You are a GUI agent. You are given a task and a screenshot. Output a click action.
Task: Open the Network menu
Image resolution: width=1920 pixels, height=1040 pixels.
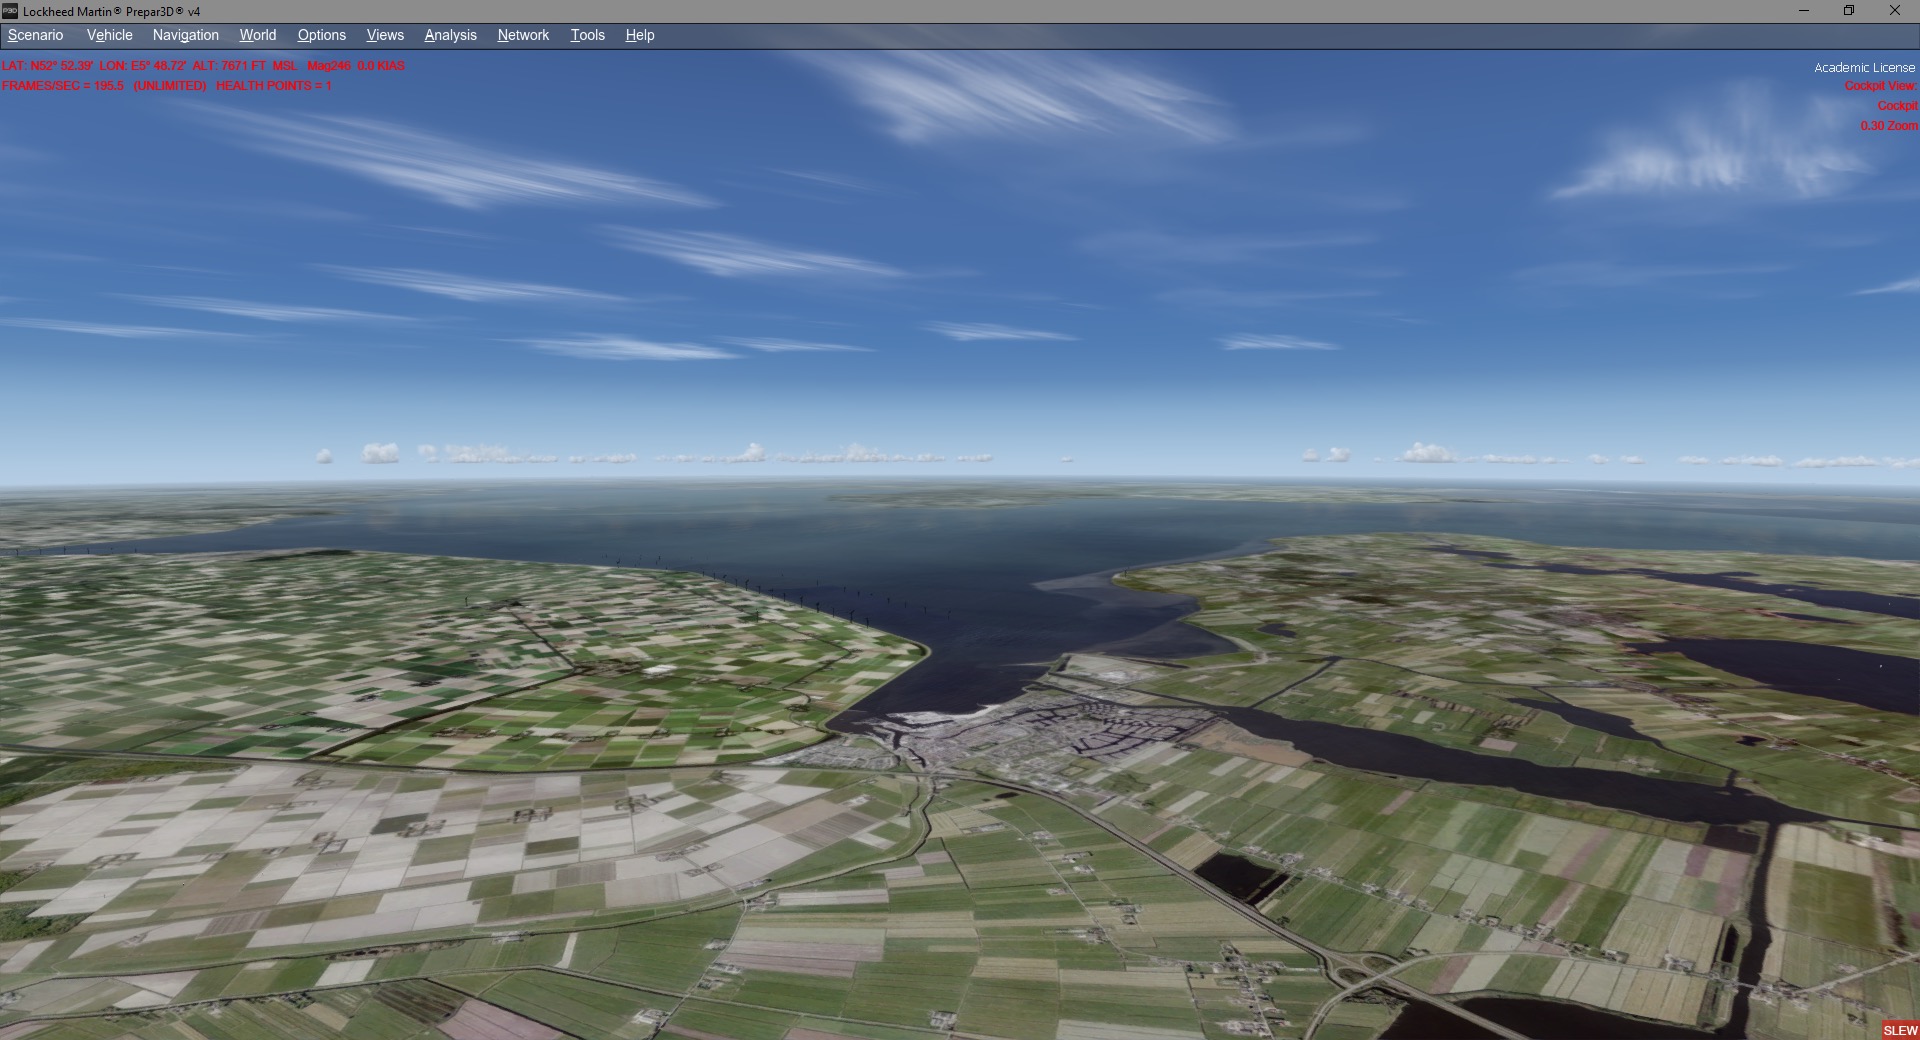click(x=523, y=35)
